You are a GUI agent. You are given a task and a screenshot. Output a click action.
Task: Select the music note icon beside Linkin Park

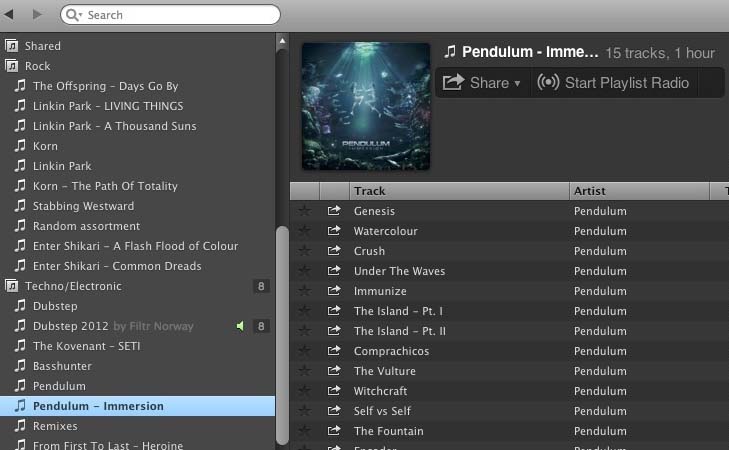click(20, 165)
